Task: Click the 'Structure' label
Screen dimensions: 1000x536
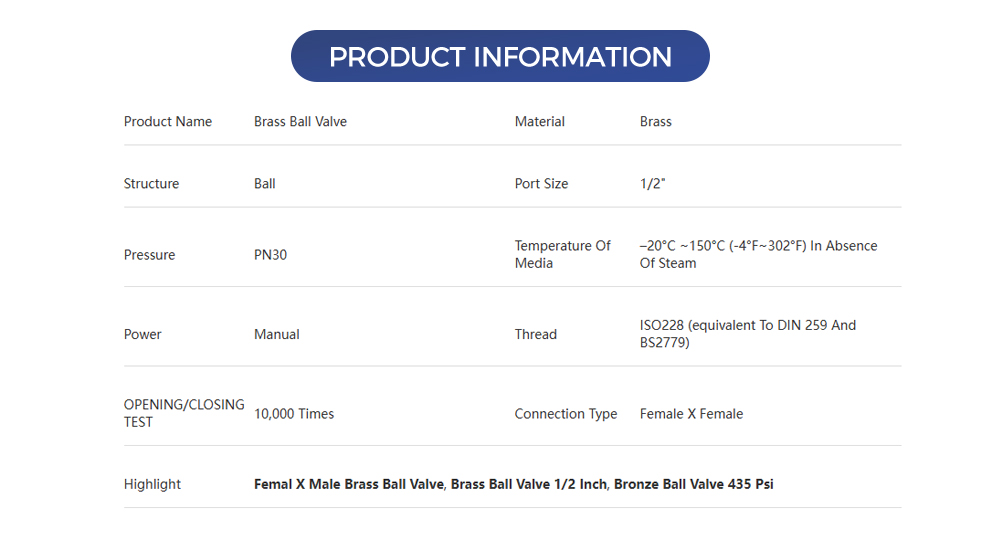Action: point(151,183)
